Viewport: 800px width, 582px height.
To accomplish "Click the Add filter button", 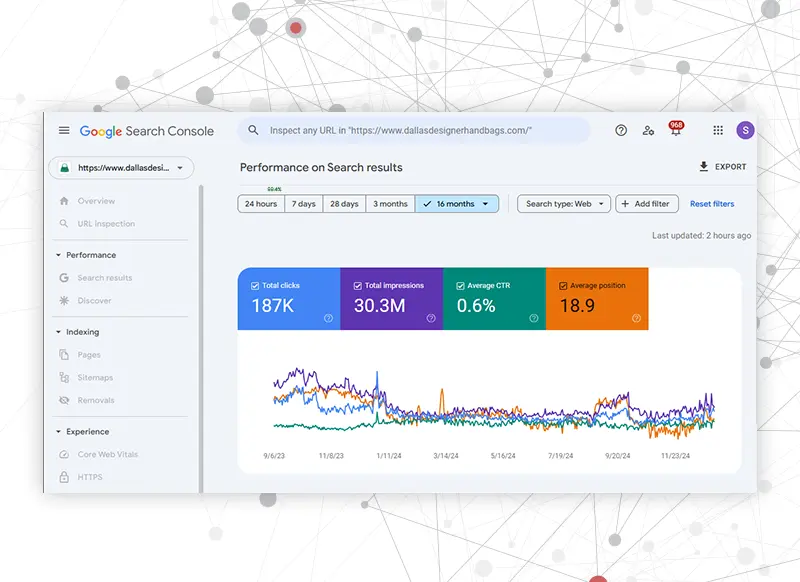I will pyautogui.click(x=646, y=204).
